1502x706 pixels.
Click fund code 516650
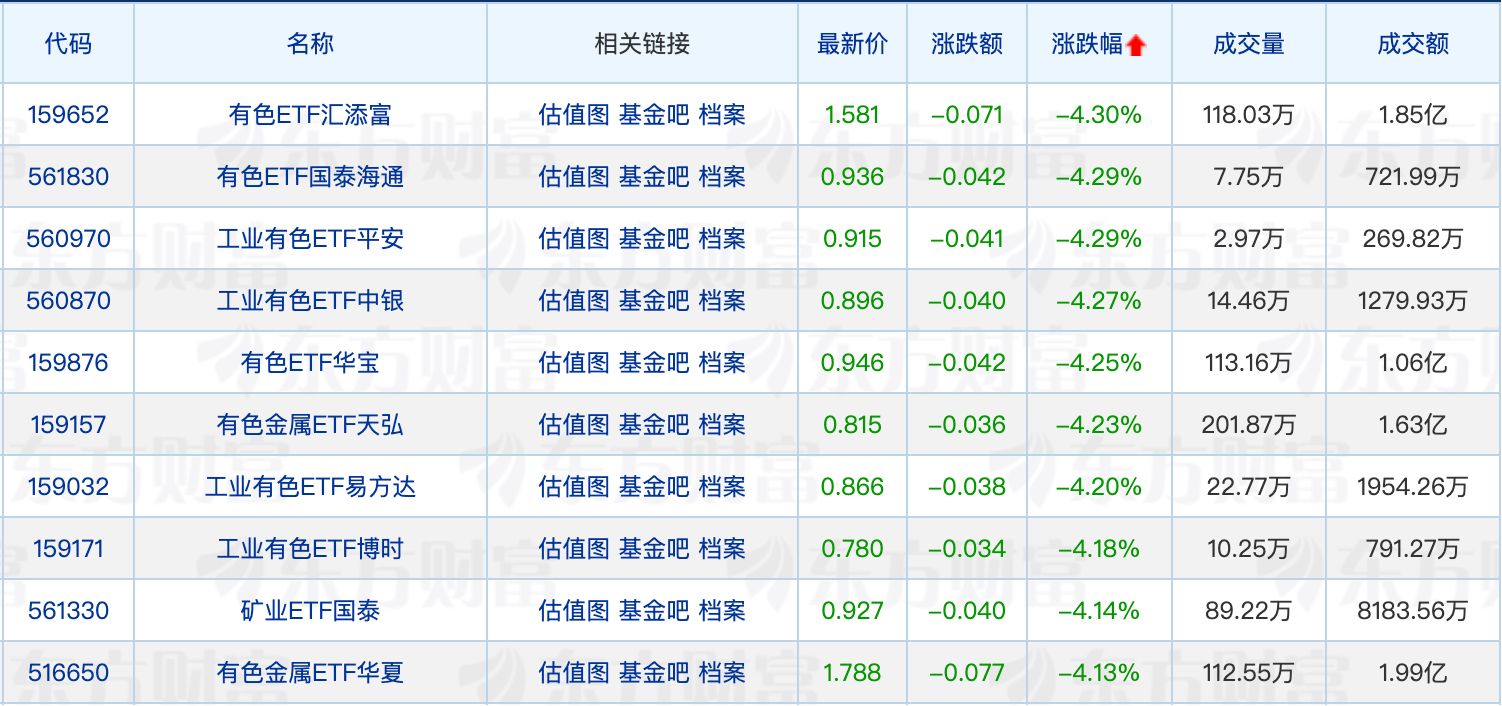click(x=69, y=673)
